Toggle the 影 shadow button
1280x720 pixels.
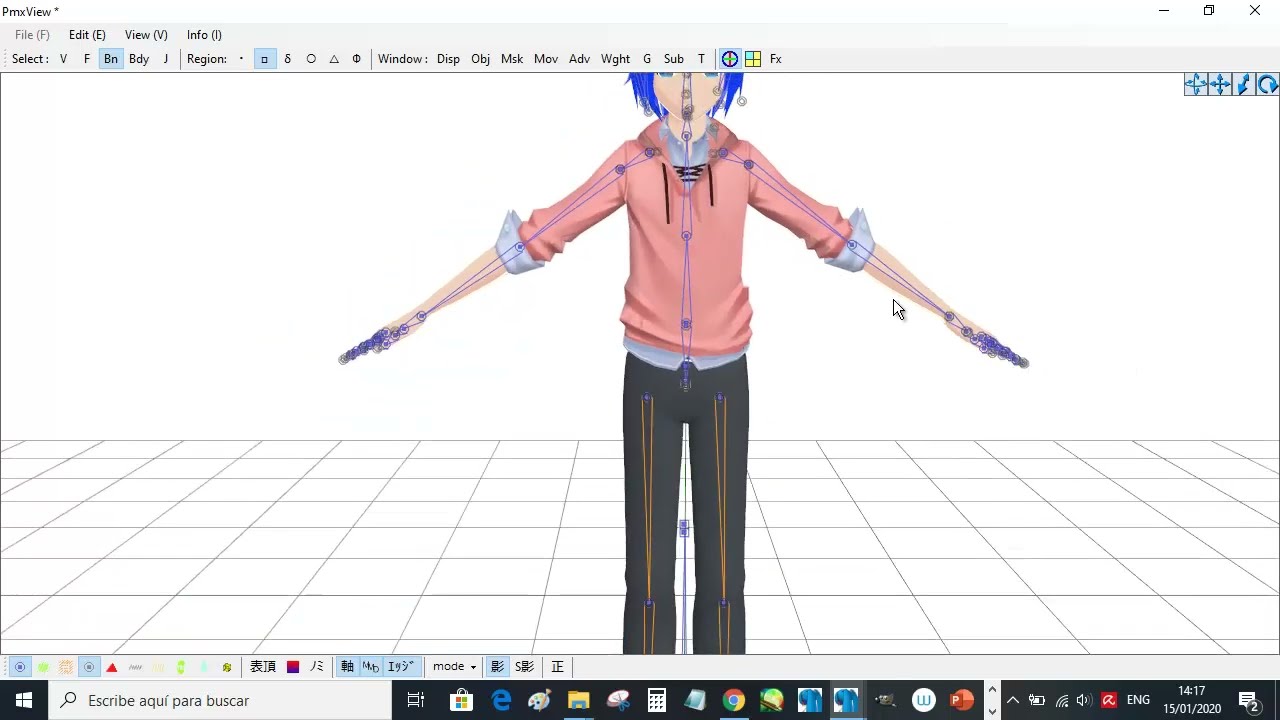(x=497, y=667)
